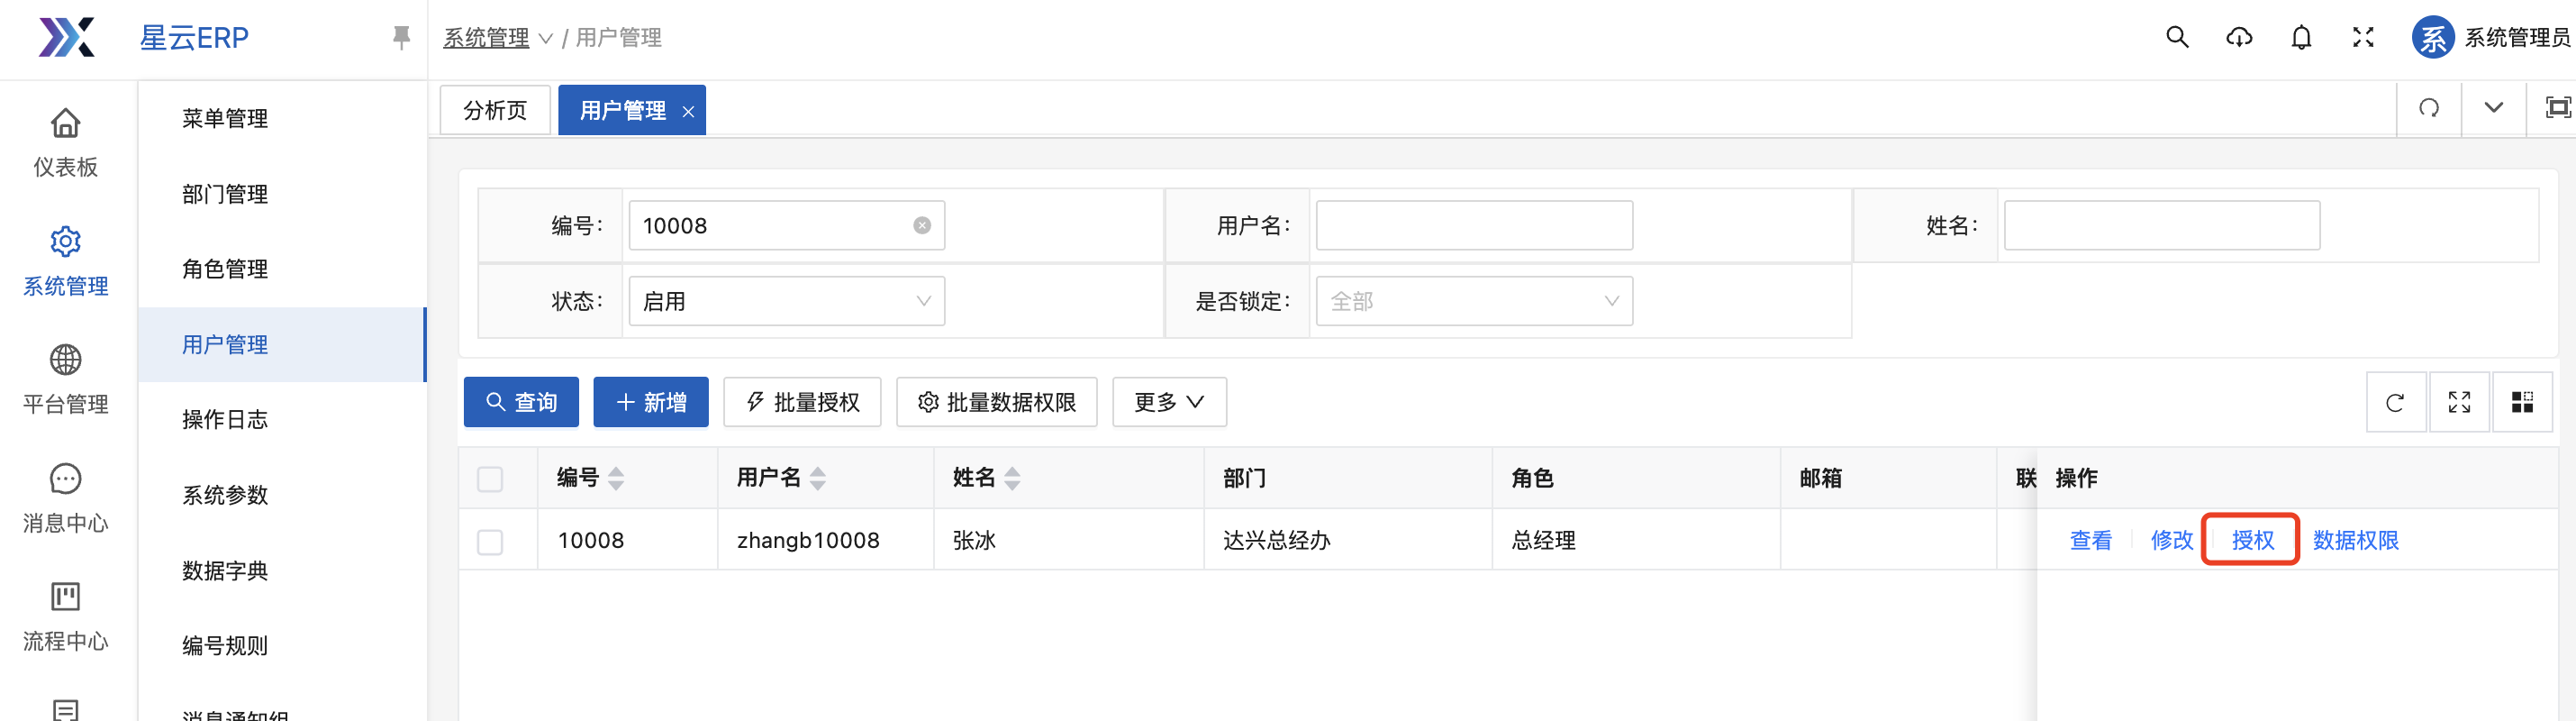Sort the table by 编号 column
Screen dimensions: 2576x721
point(616,479)
